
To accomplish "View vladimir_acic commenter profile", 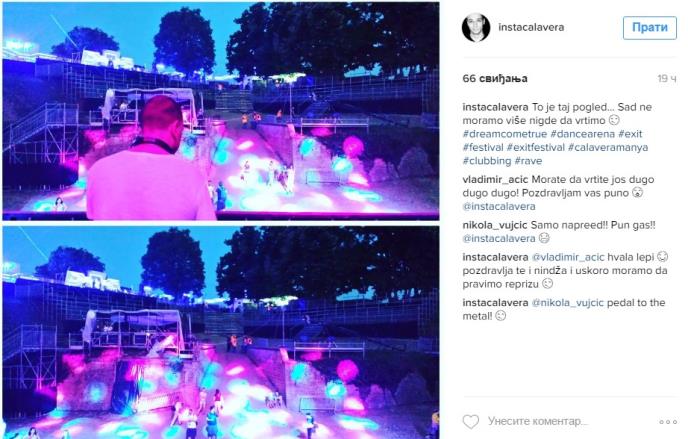I will click(x=495, y=179).
